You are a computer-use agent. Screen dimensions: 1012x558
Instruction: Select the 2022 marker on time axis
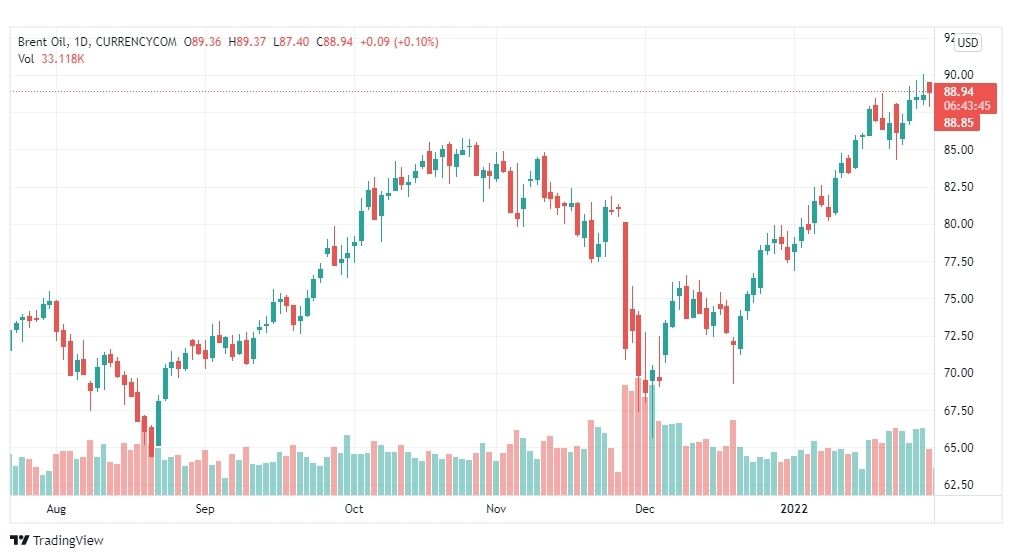(794, 509)
